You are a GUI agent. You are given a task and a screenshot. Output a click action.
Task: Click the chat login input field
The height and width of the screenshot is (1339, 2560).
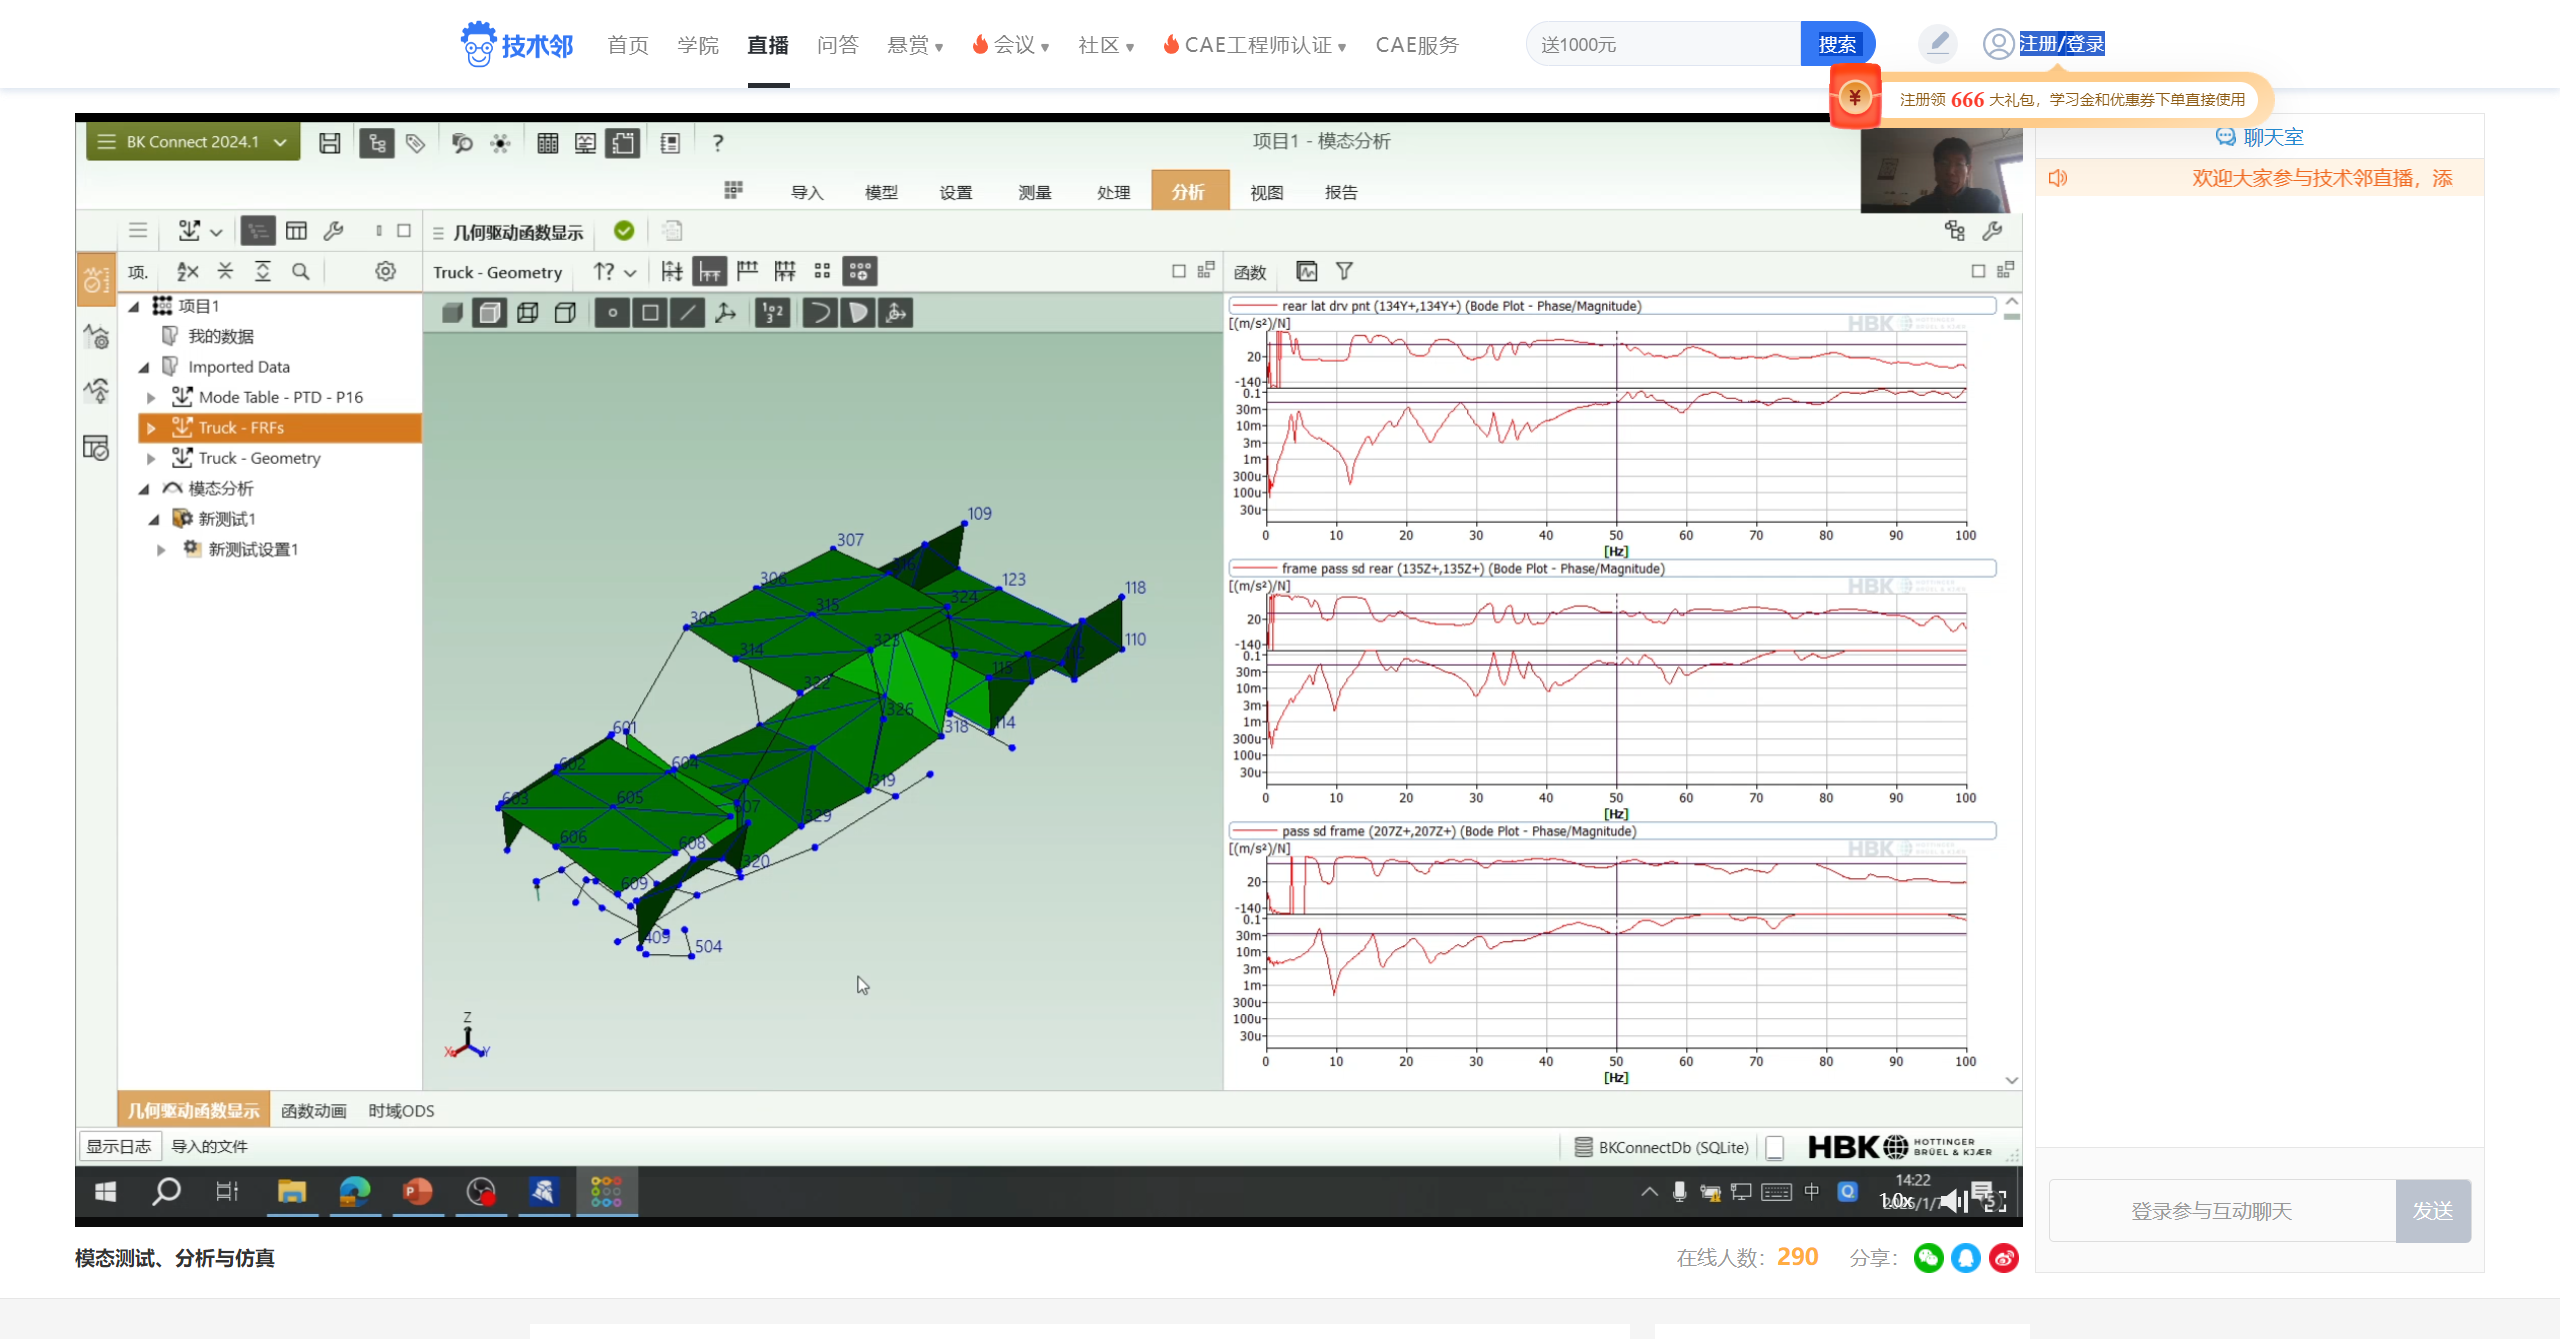click(x=2222, y=1211)
